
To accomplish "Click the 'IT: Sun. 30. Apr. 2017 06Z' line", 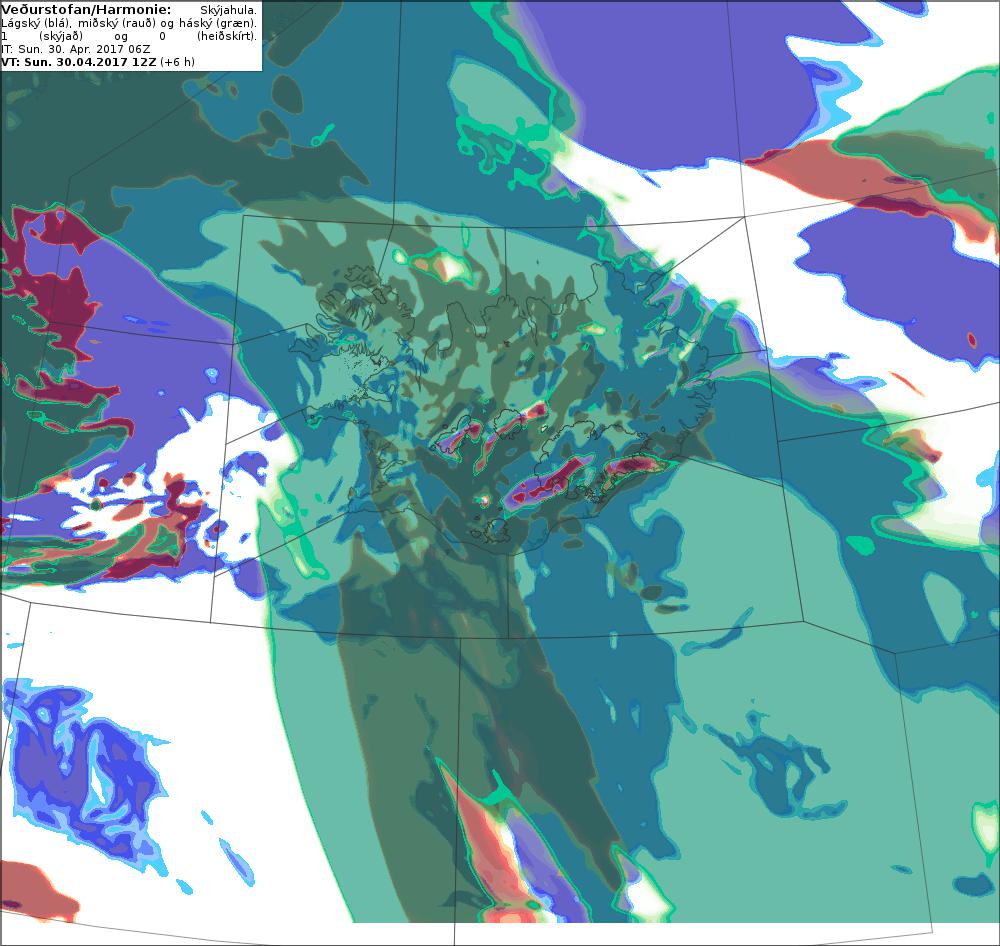I will pyautogui.click(x=76, y=49).
